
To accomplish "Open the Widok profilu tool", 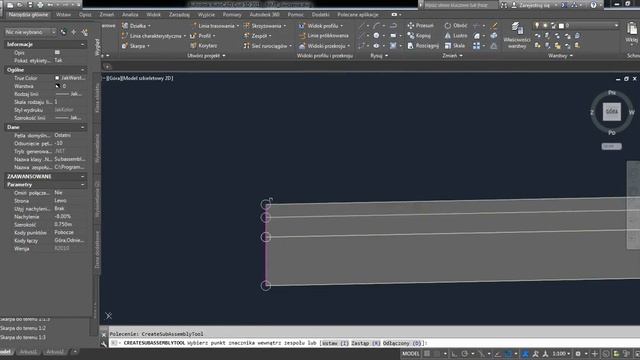I will [x=321, y=26].
